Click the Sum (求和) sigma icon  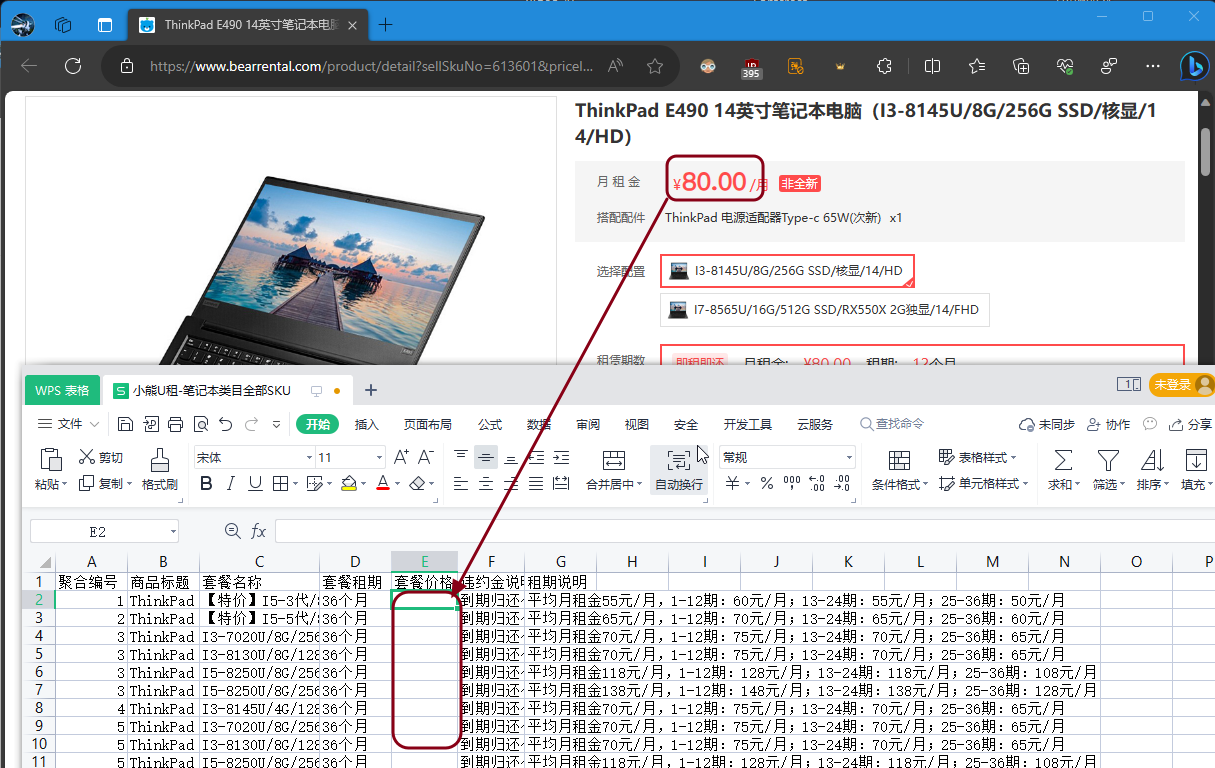[1063, 470]
